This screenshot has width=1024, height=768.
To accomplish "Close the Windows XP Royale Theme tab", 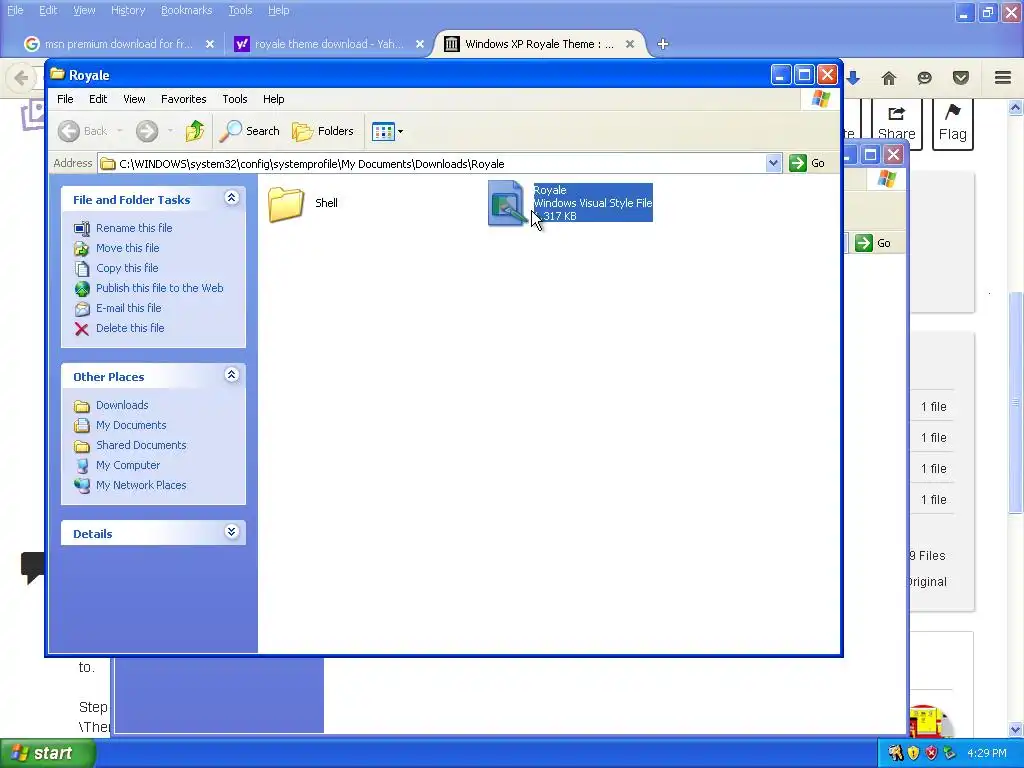I will [x=630, y=44].
